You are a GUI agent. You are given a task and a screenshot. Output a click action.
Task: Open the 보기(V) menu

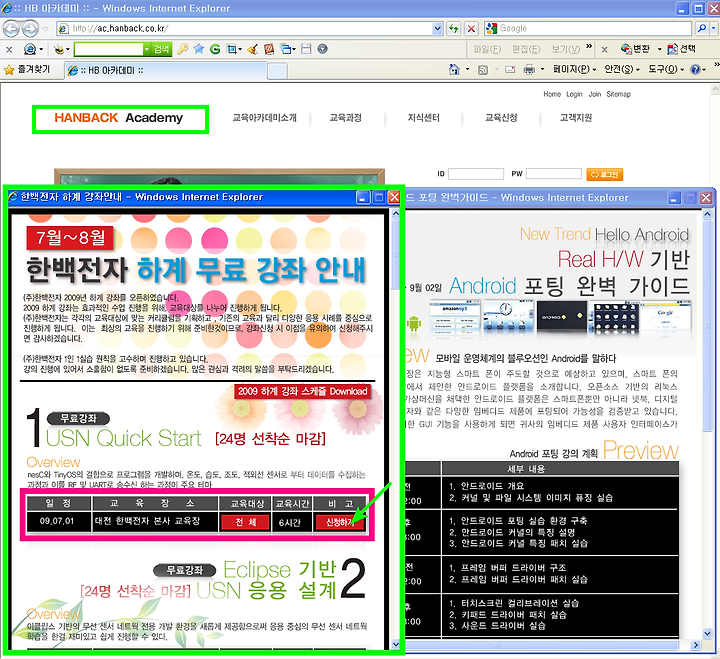coord(566,49)
